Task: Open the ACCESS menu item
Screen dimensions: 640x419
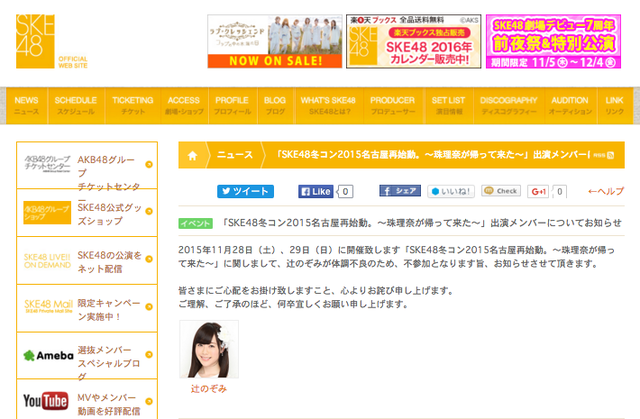Action: (x=184, y=105)
